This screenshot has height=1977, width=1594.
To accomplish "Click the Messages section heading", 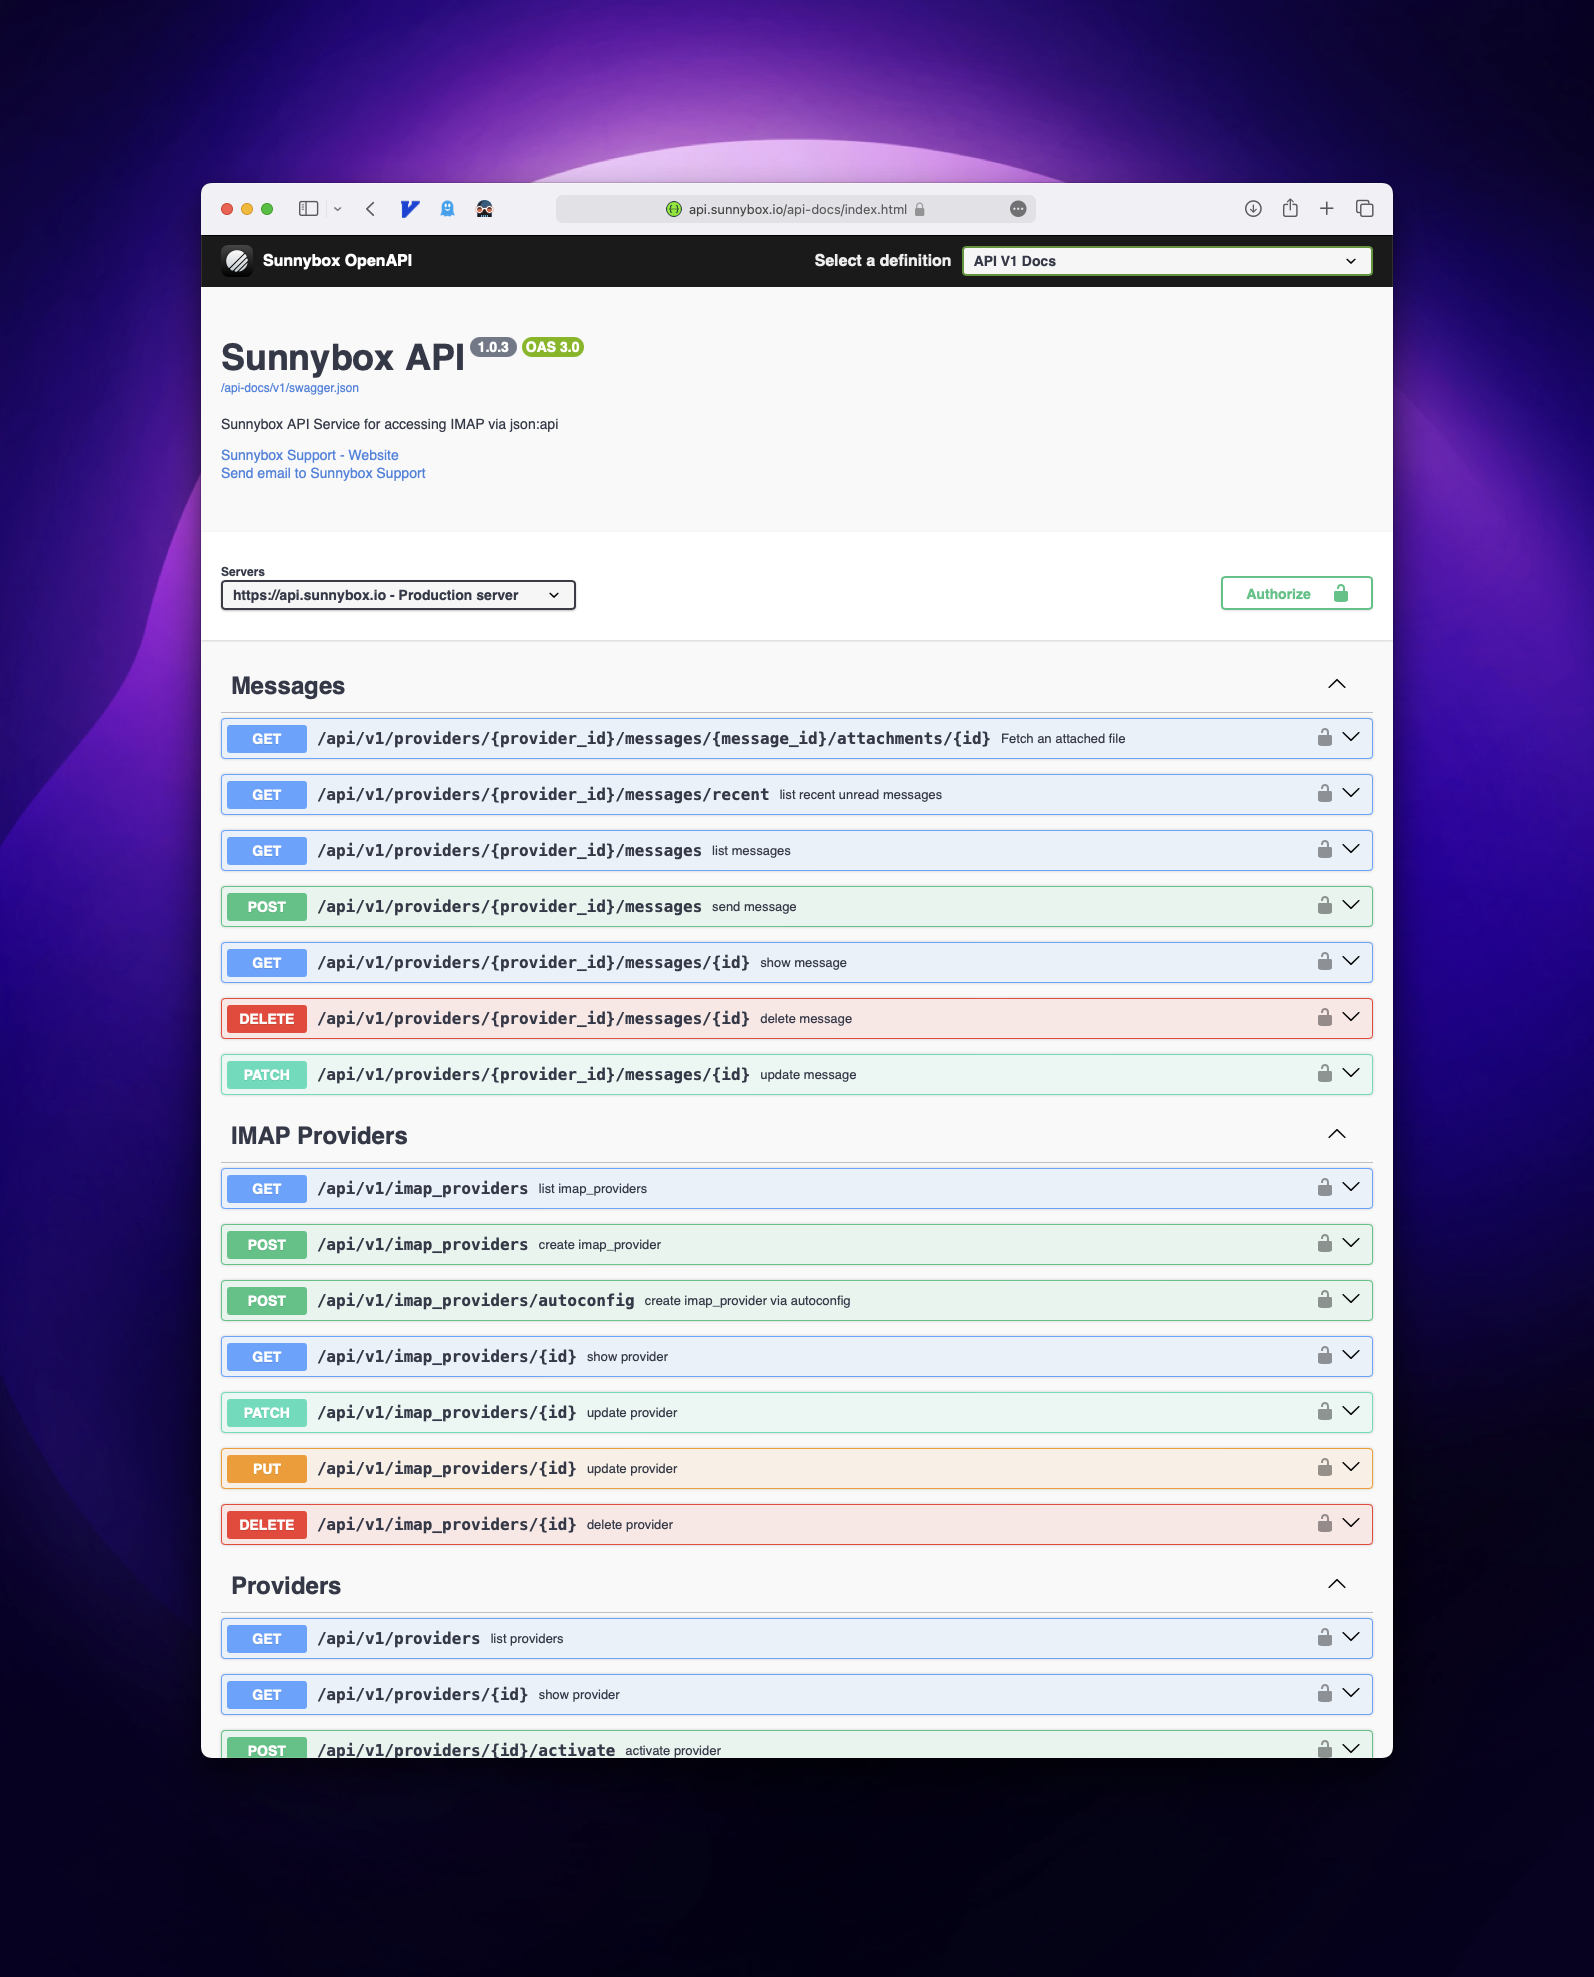I will coord(288,685).
